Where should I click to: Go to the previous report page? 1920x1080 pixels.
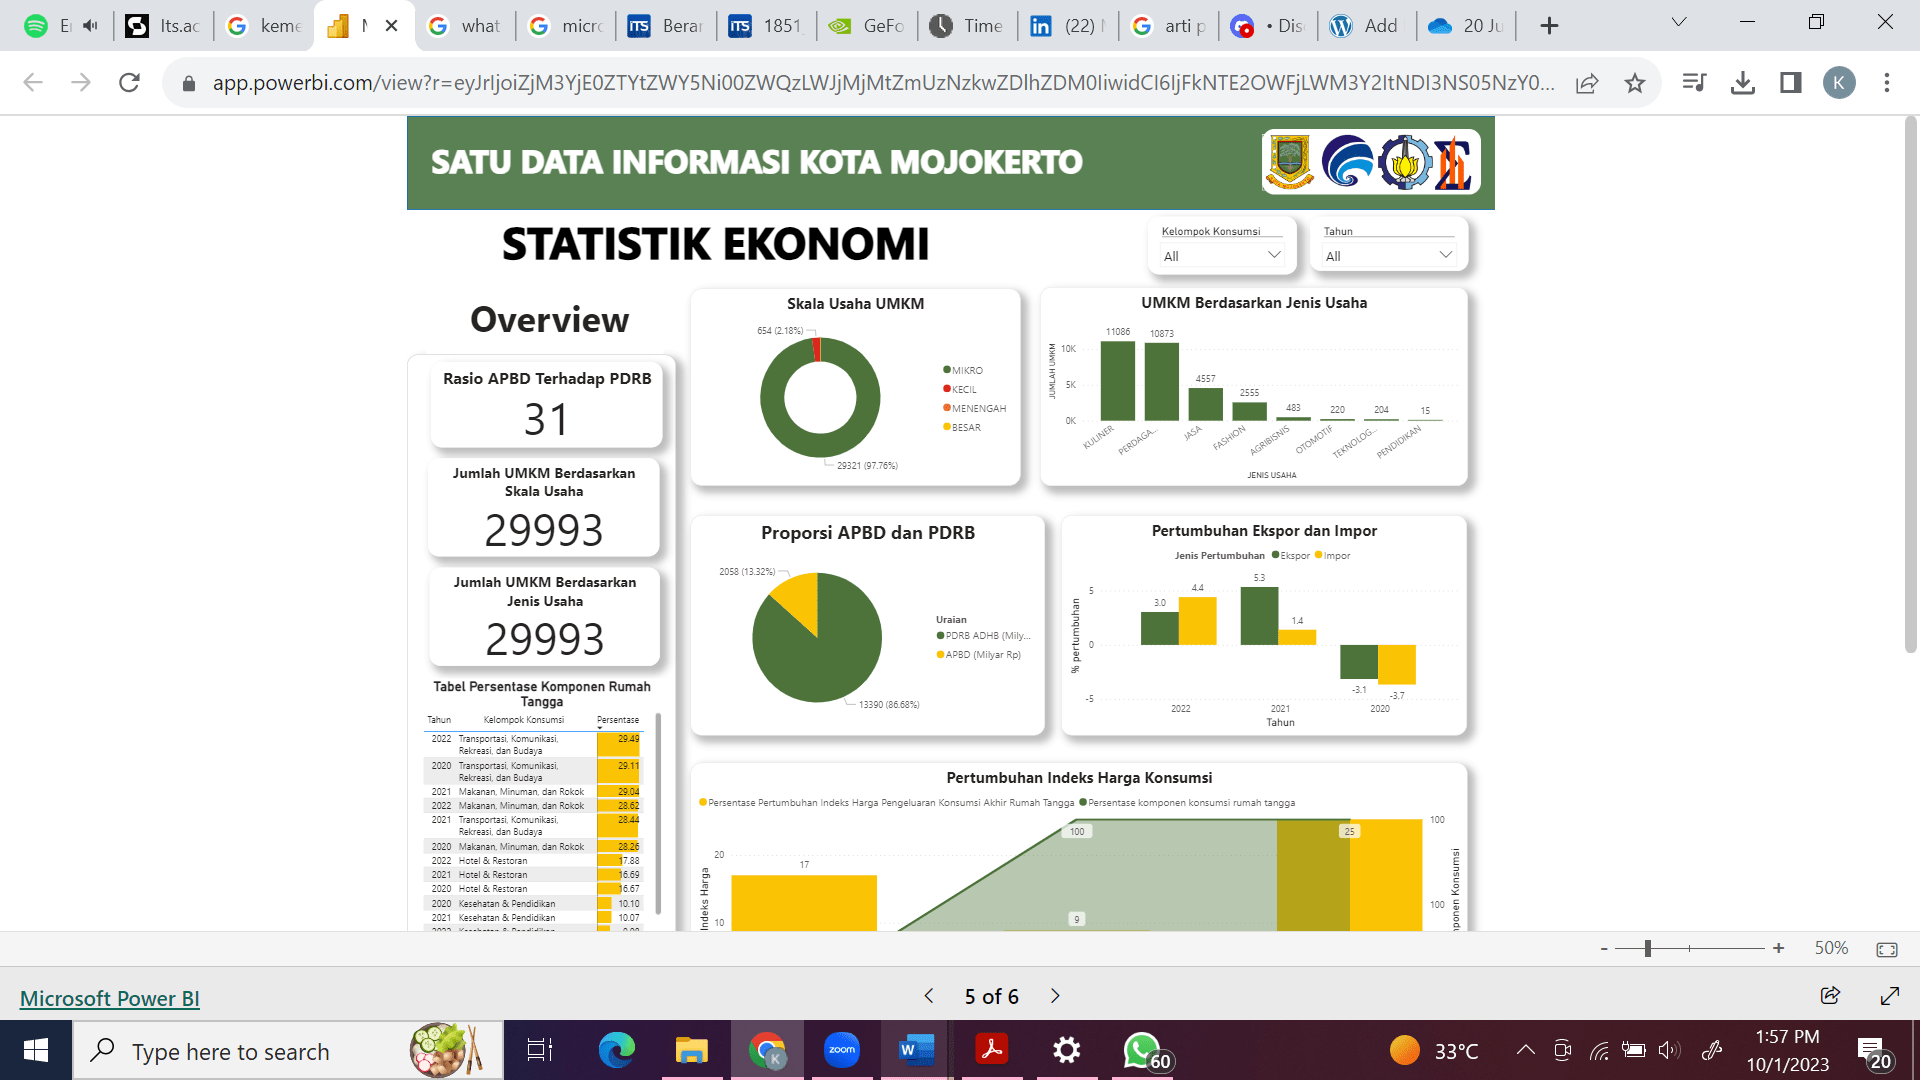pos(929,996)
